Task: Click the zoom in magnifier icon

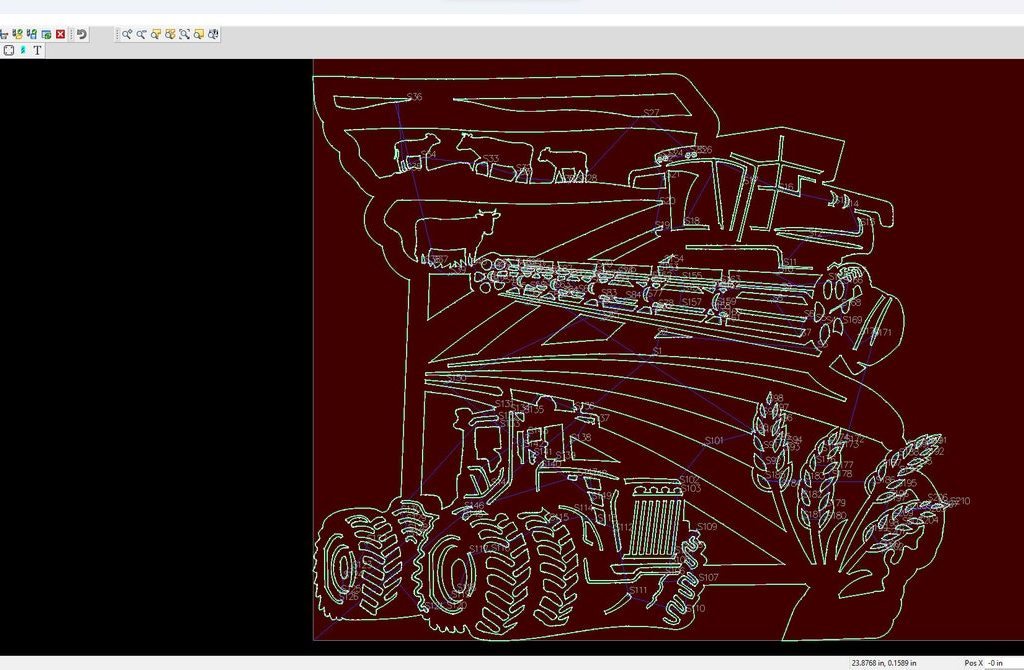Action: pos(128,34)
